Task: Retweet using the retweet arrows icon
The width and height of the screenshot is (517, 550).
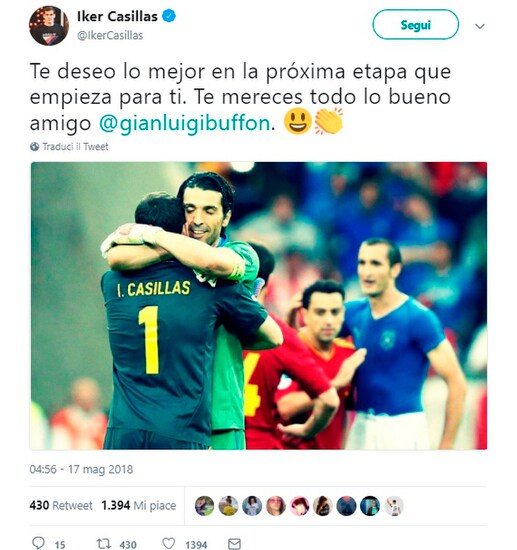Action: 104,543
